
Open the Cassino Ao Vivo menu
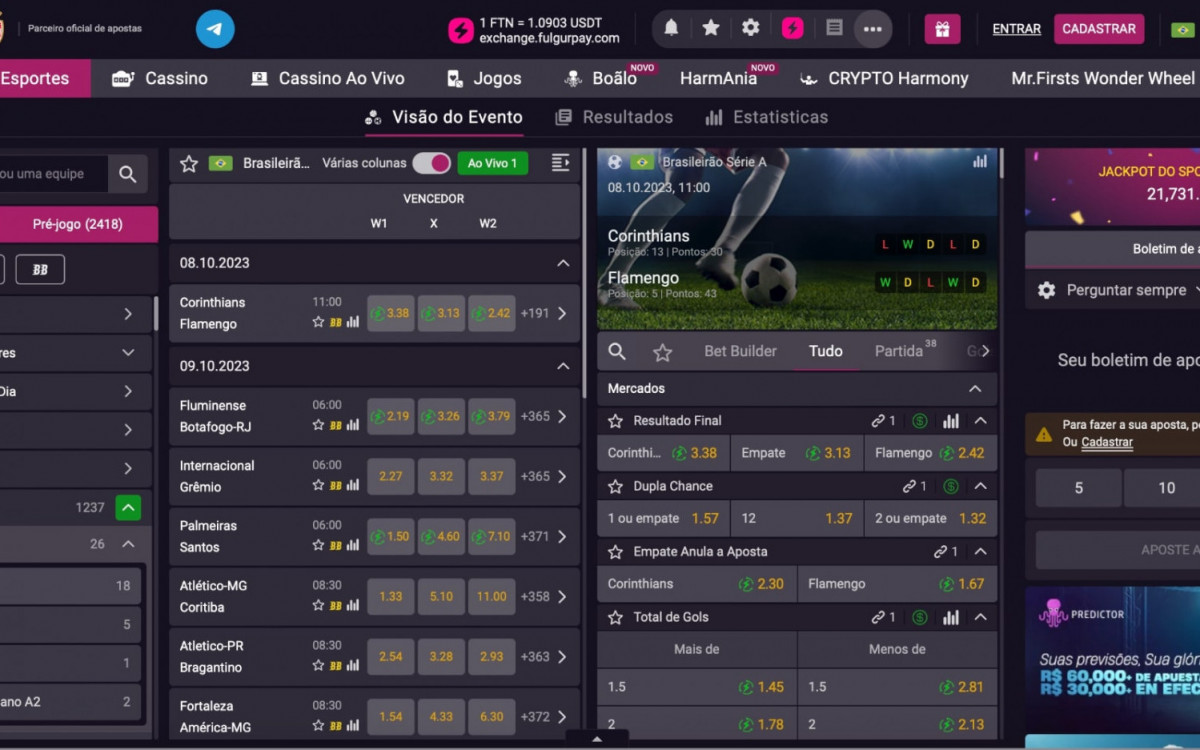coord(328,78)
